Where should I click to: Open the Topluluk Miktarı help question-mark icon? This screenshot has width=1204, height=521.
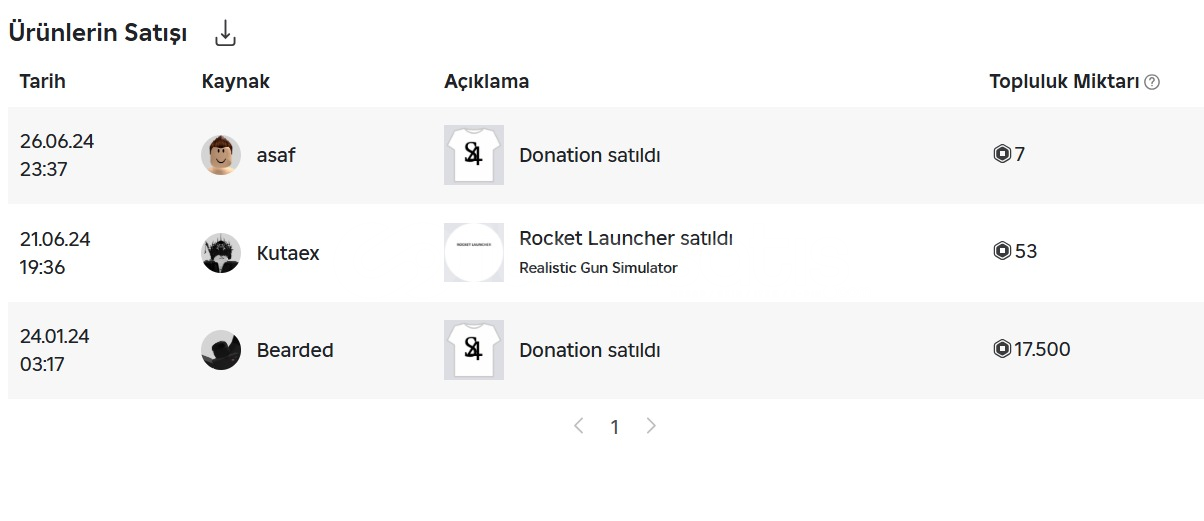tap(1152, 82)
